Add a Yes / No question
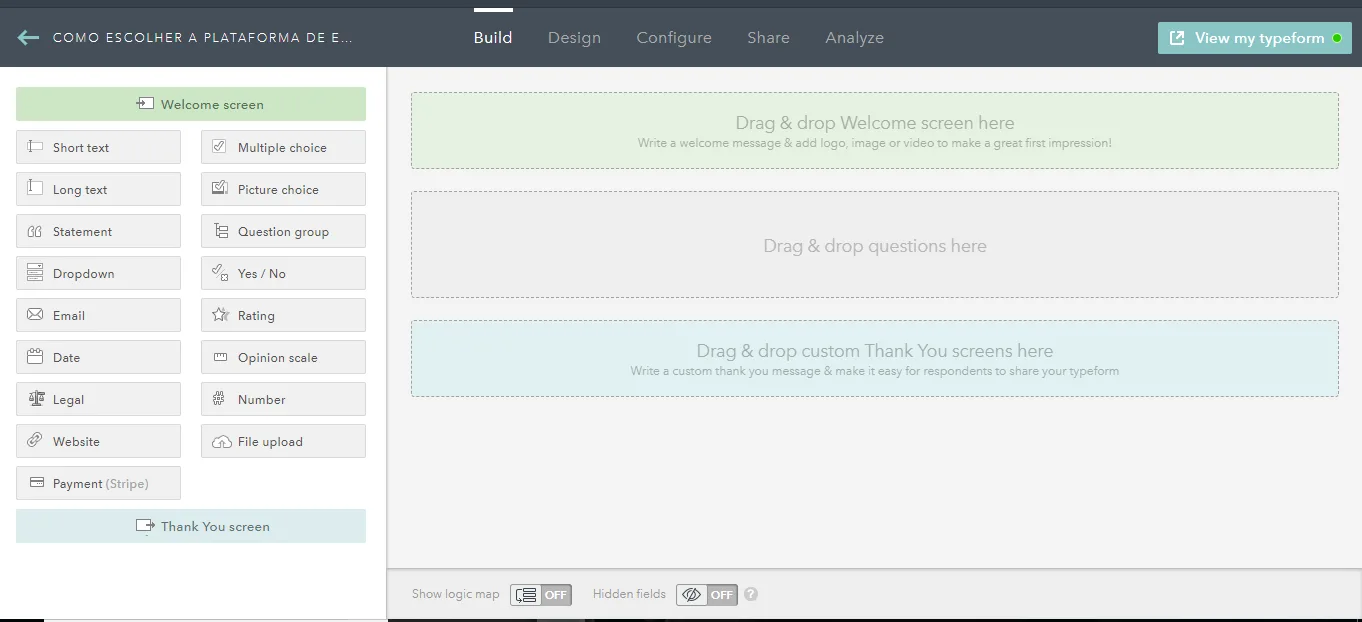This screenshot has height=622, width=1362. [283, 273]
